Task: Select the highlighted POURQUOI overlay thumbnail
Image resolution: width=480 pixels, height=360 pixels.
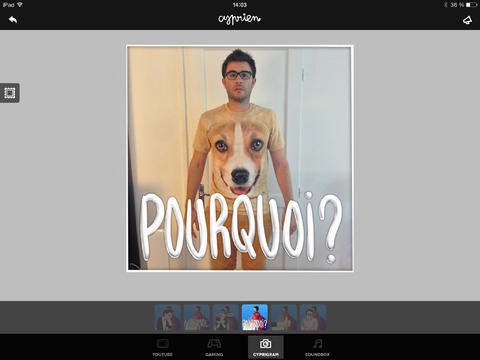Action: point(255,317)
